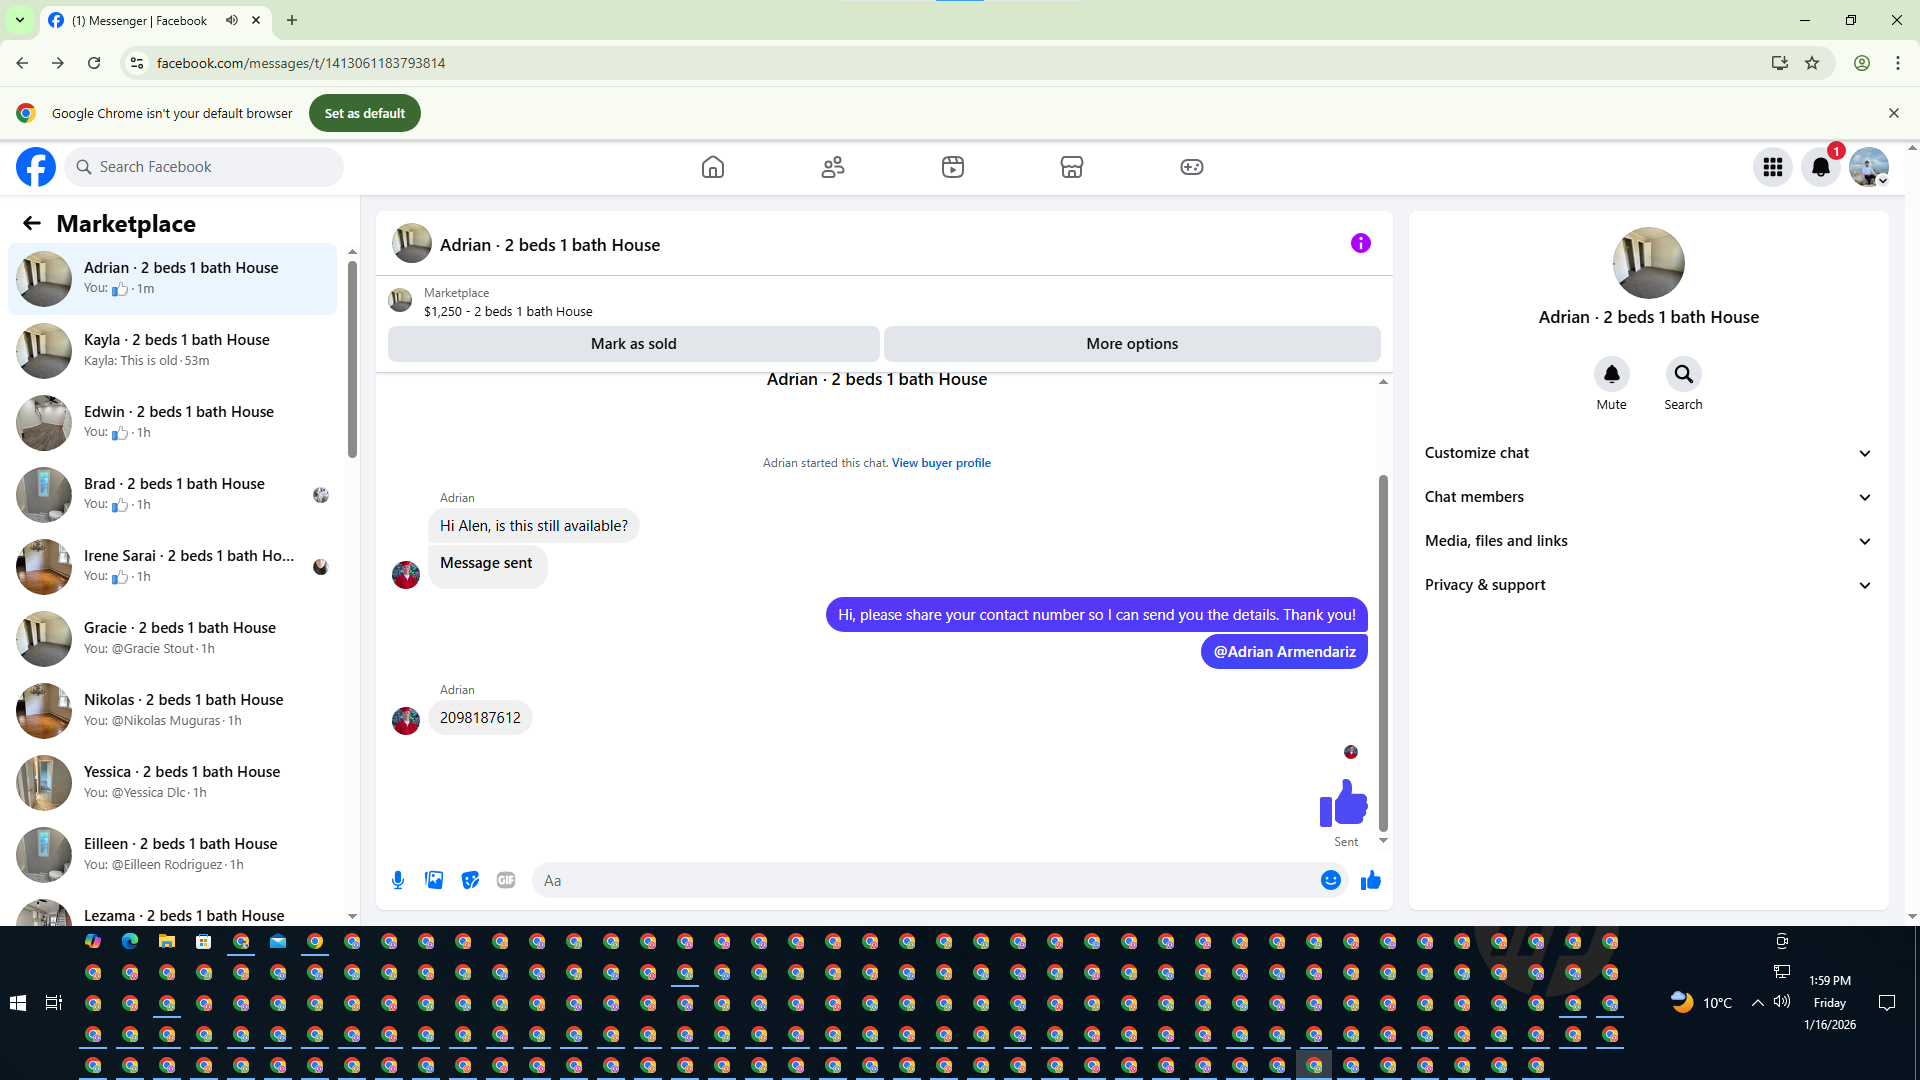Open the Kayla 2 beds conversation
The image size is (1920, 1080).
(175, 350)
